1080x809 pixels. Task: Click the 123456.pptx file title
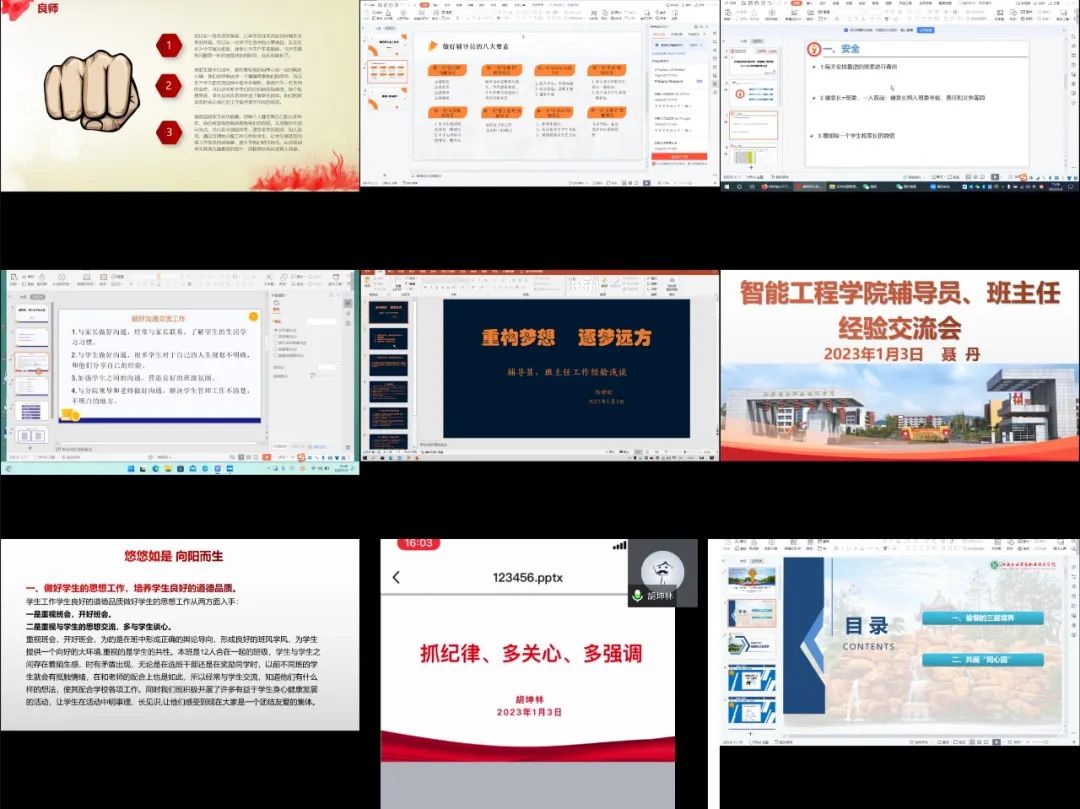tap(527, 578)
